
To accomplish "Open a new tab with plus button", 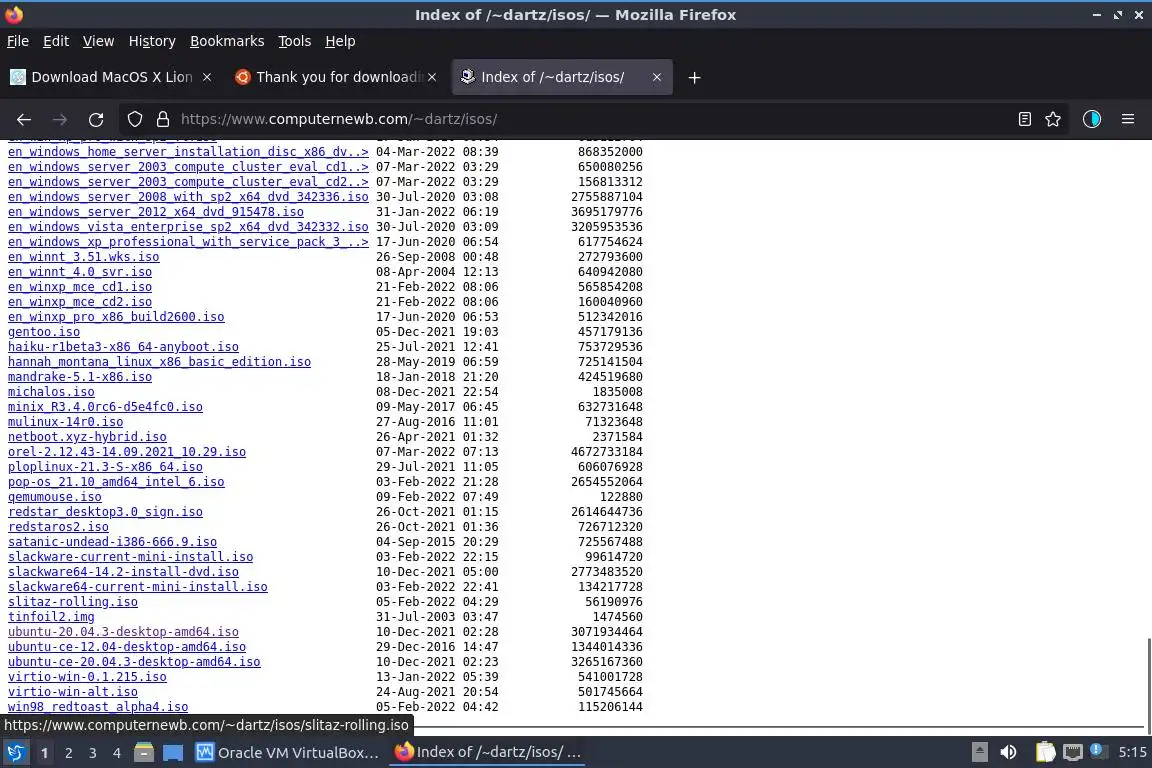I will 694,77.
